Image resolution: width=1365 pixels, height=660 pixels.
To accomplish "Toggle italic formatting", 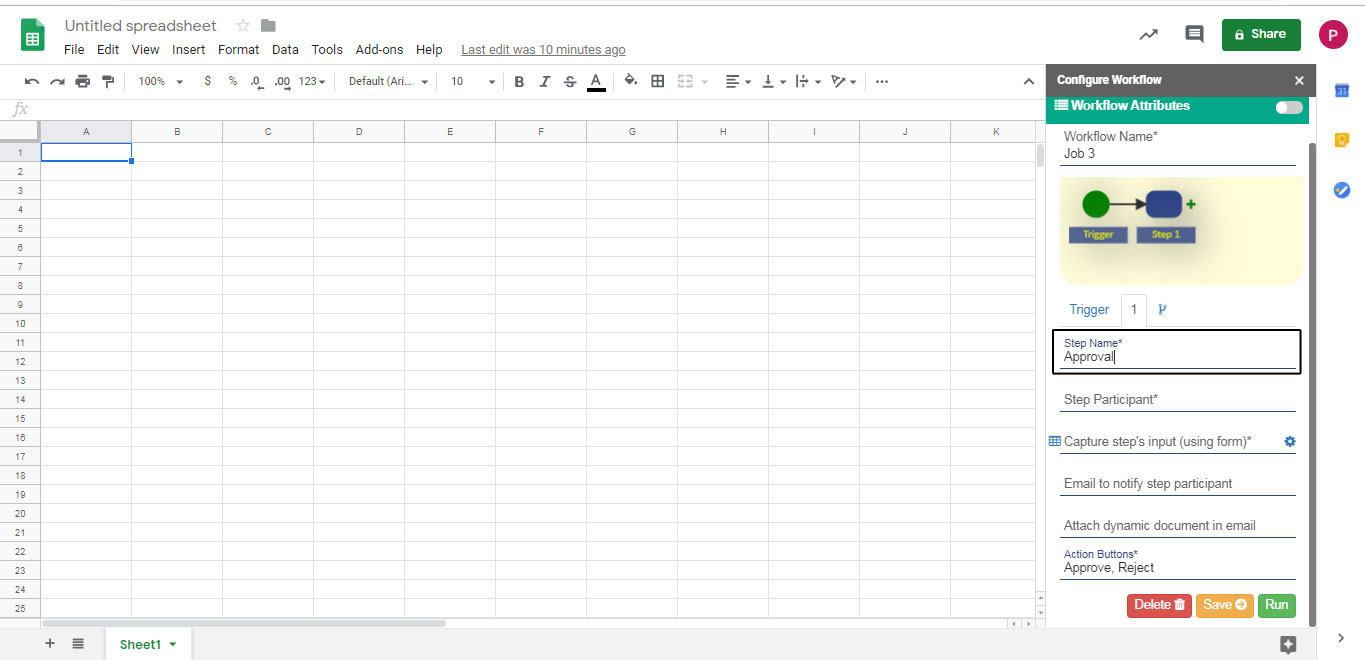I will coord(545,82).
